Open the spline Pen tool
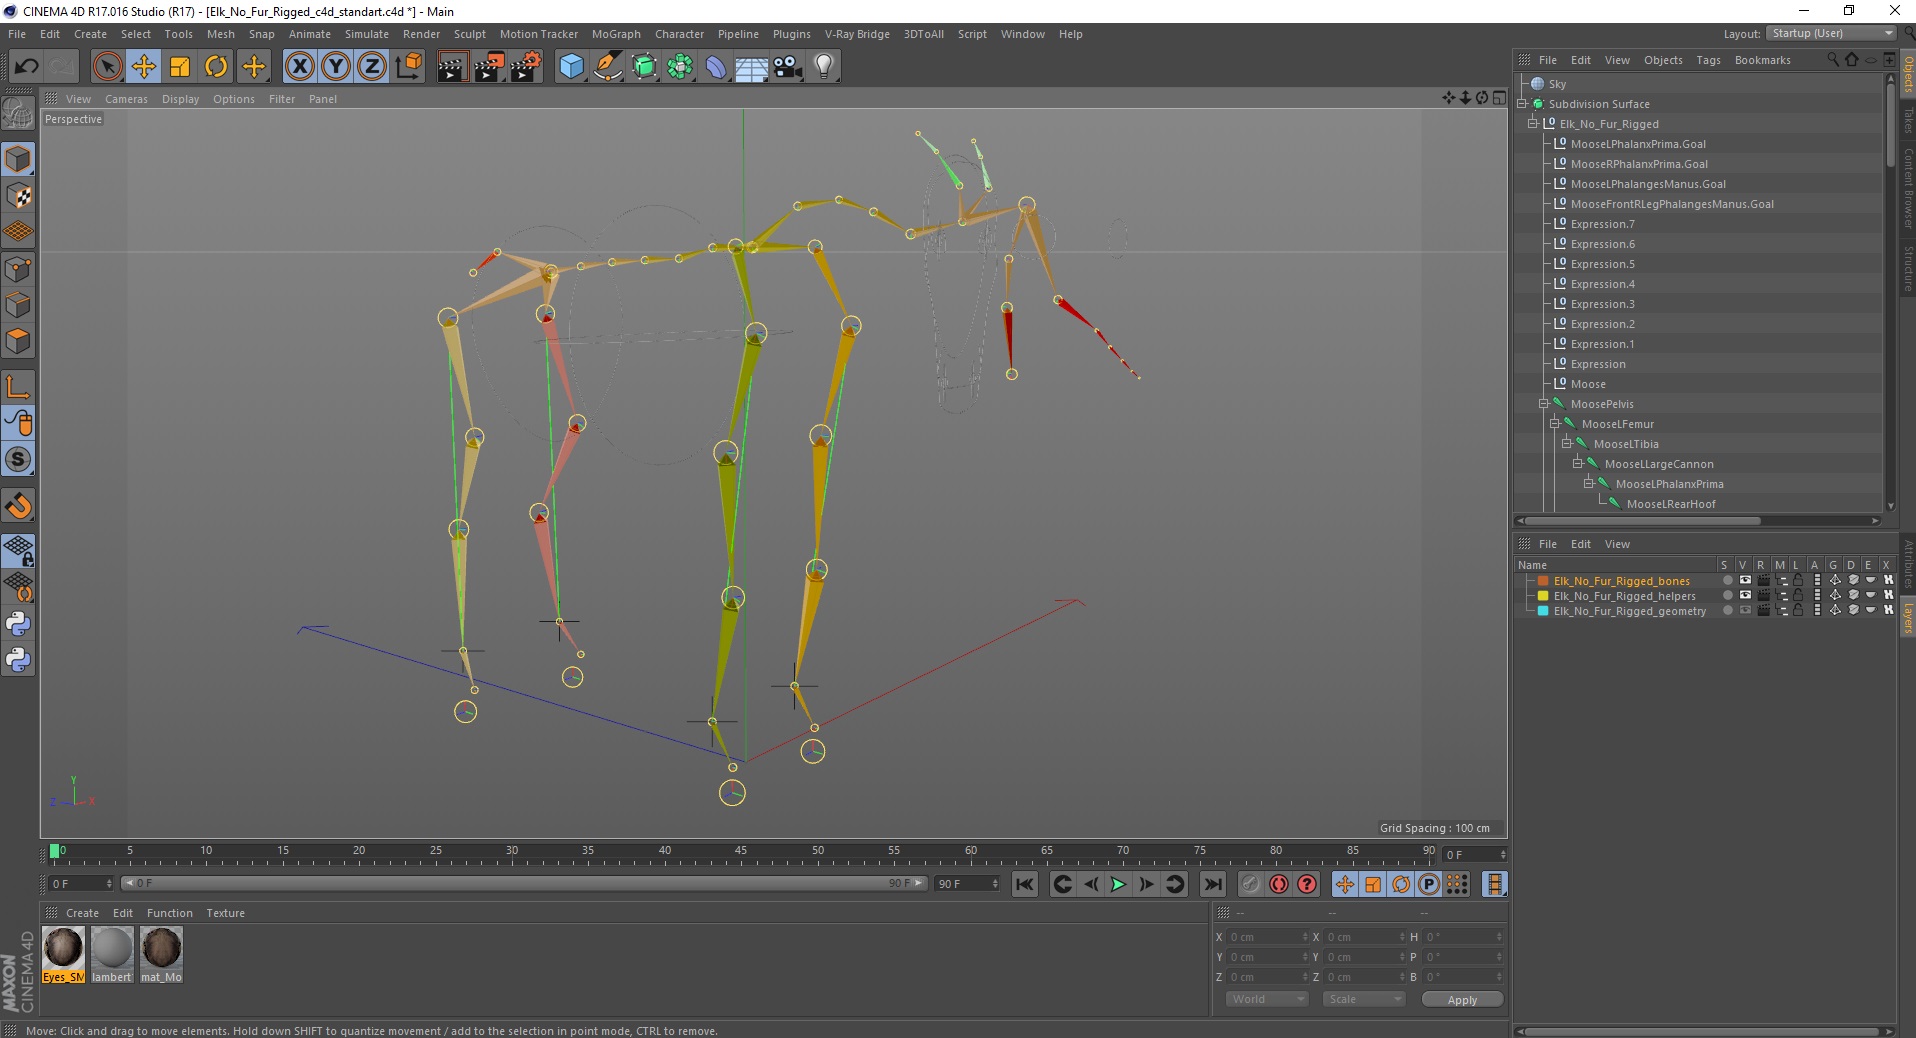The width and height of the screenshot is (1916, 1038). pos(608,67)
